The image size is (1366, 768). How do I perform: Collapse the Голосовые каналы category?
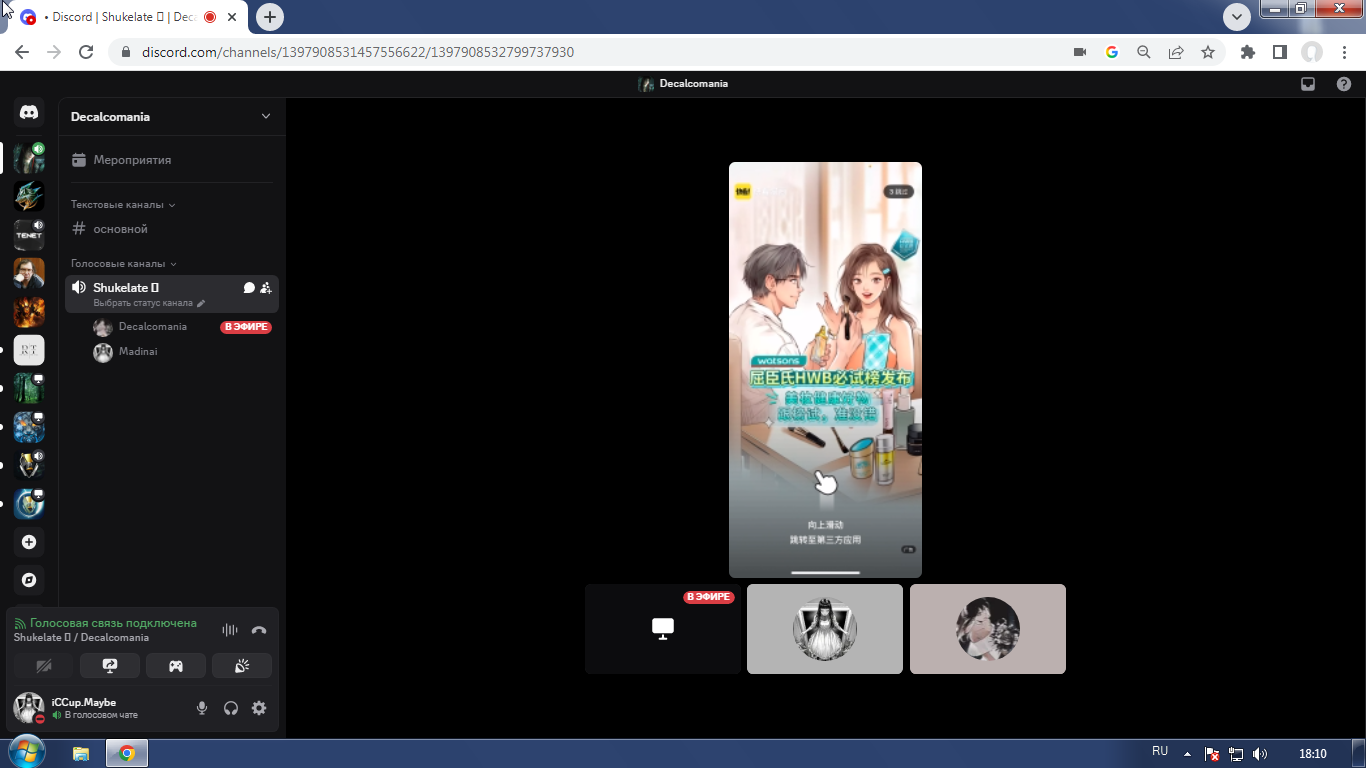click(x=124, y=264)
